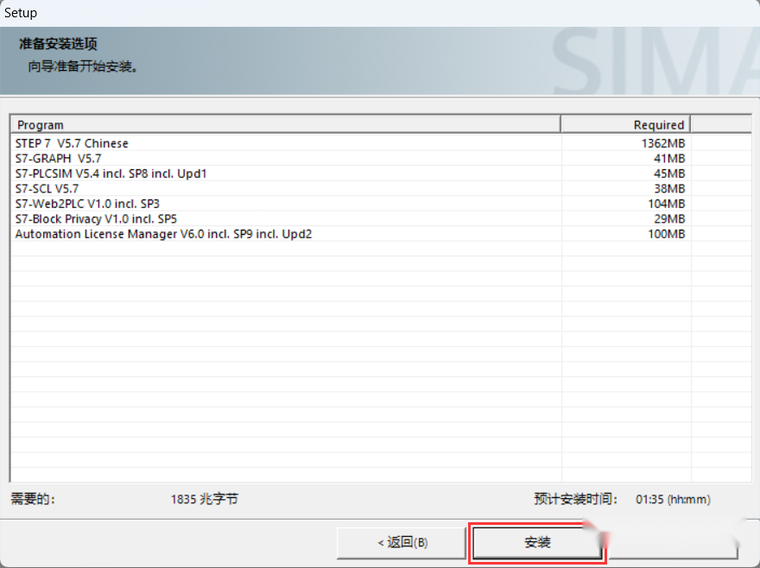Click the 104MB required size cell
Image resolution: width=760 pixels, height=568 pixels.
click(x=666, y=203)
